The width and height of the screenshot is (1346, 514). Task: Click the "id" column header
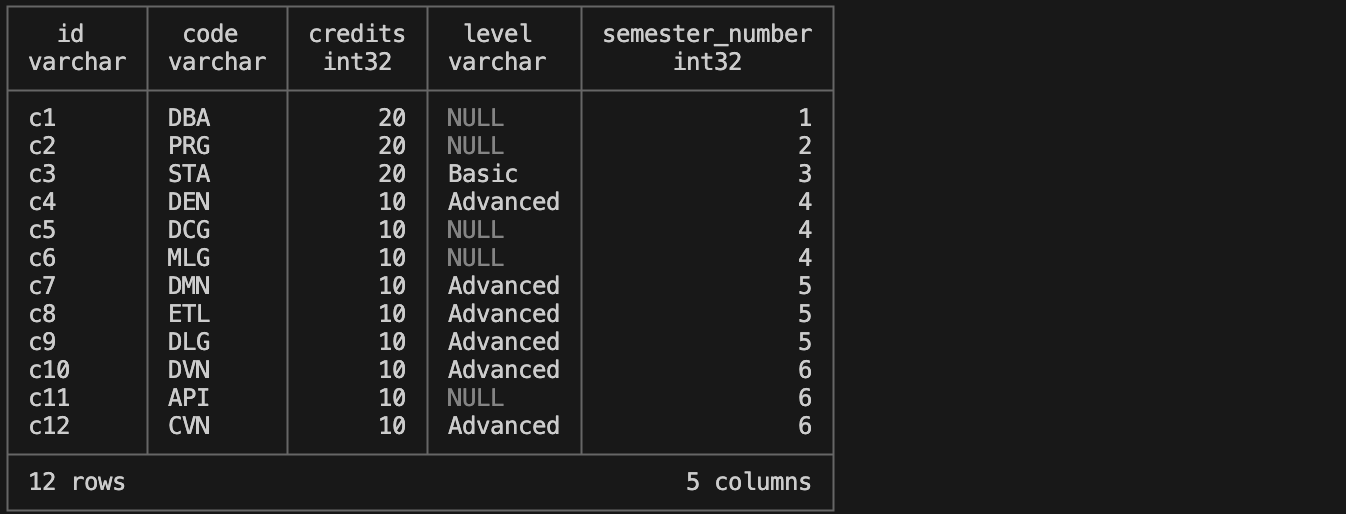70,34
